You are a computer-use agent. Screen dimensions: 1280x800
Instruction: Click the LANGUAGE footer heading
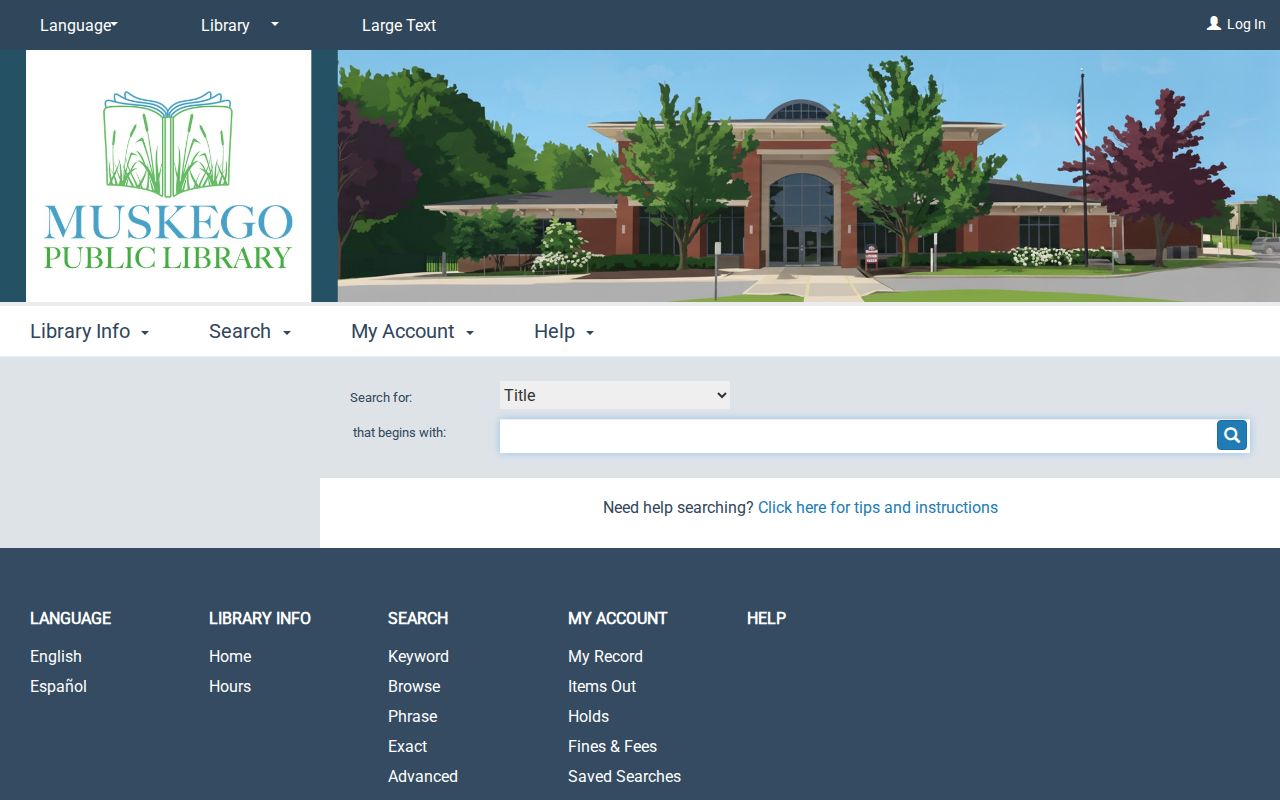[x=70, y=618]
